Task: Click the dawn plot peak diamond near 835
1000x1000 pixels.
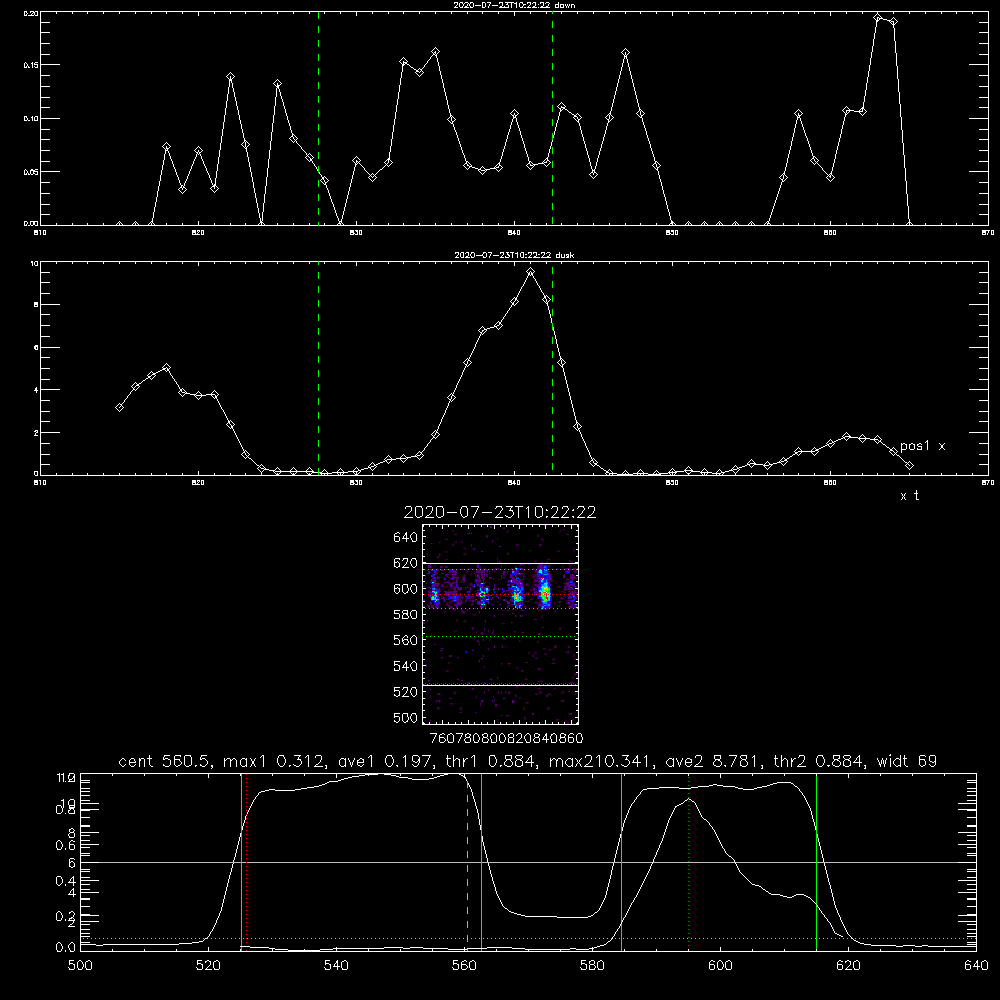Action: click(x=436, y=51)
